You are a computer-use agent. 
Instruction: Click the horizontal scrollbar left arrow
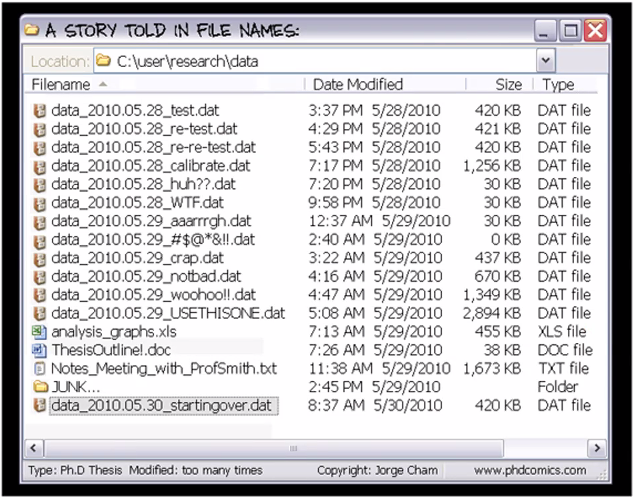[x=34, y=448]
